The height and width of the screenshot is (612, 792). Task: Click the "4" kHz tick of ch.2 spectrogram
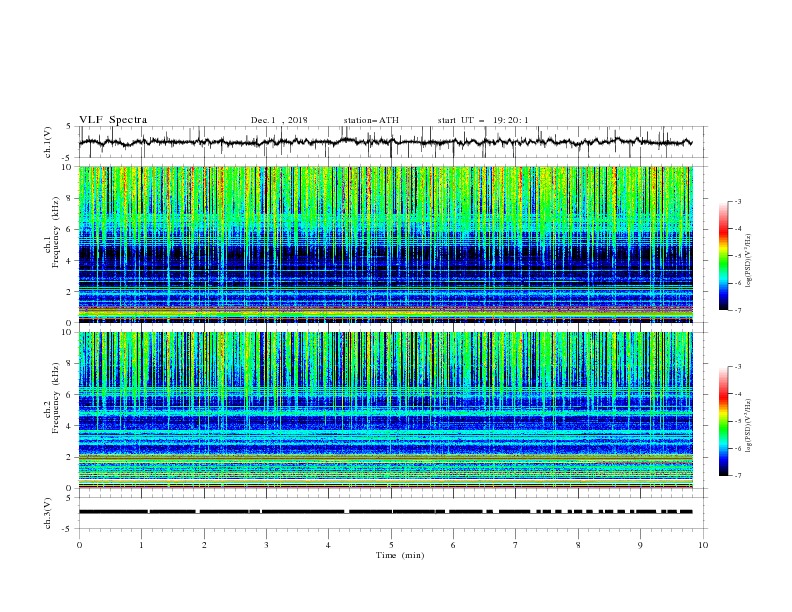(x=69, y=426)
